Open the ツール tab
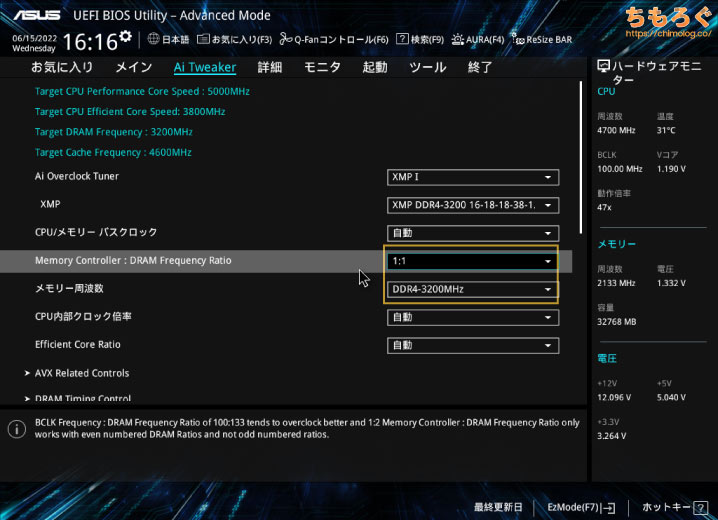 [x=428, y=67]
